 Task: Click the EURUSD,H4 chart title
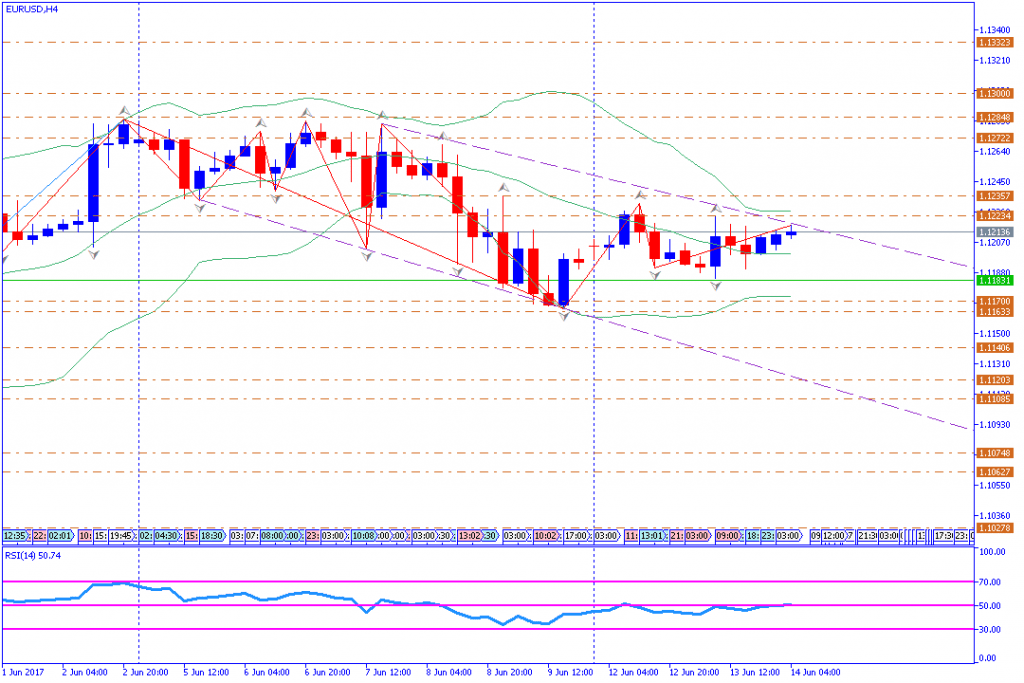[x=31, y=8]
